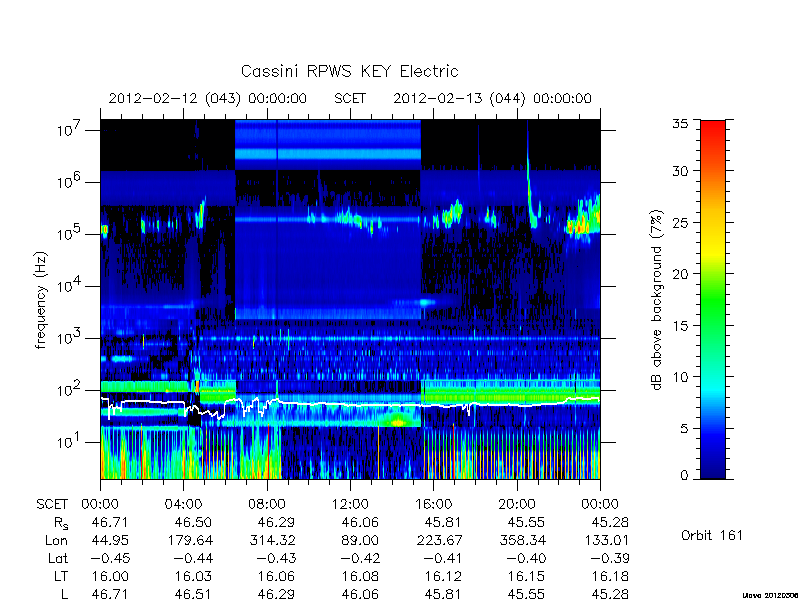Click the Lon value 44.95
The image size is (800, 600).
point(110,540)
